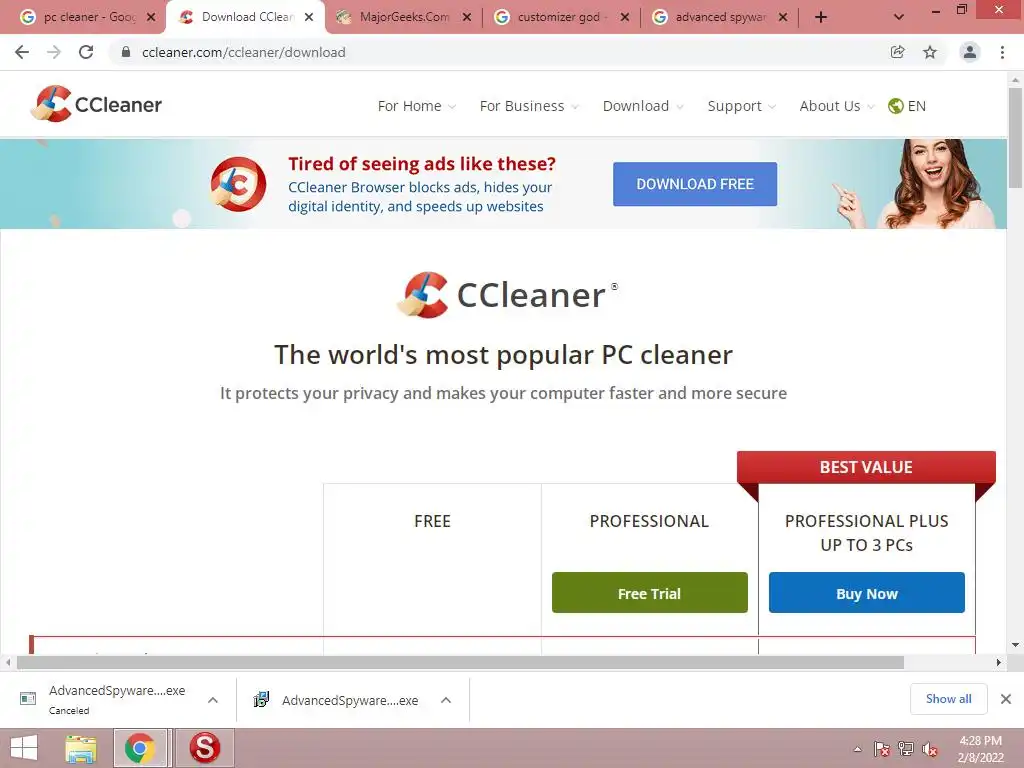The height and width of the screenshot is (768, 1024).
Task: Close the downloads bar
Action: 1006,699
